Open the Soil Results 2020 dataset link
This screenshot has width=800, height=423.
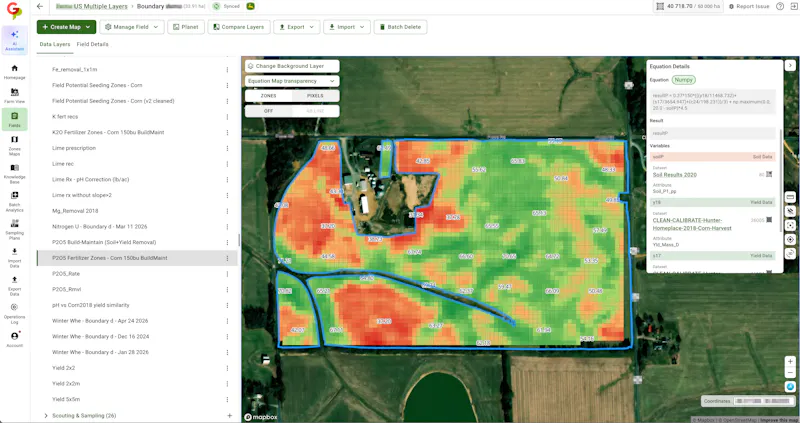(674, 175)
